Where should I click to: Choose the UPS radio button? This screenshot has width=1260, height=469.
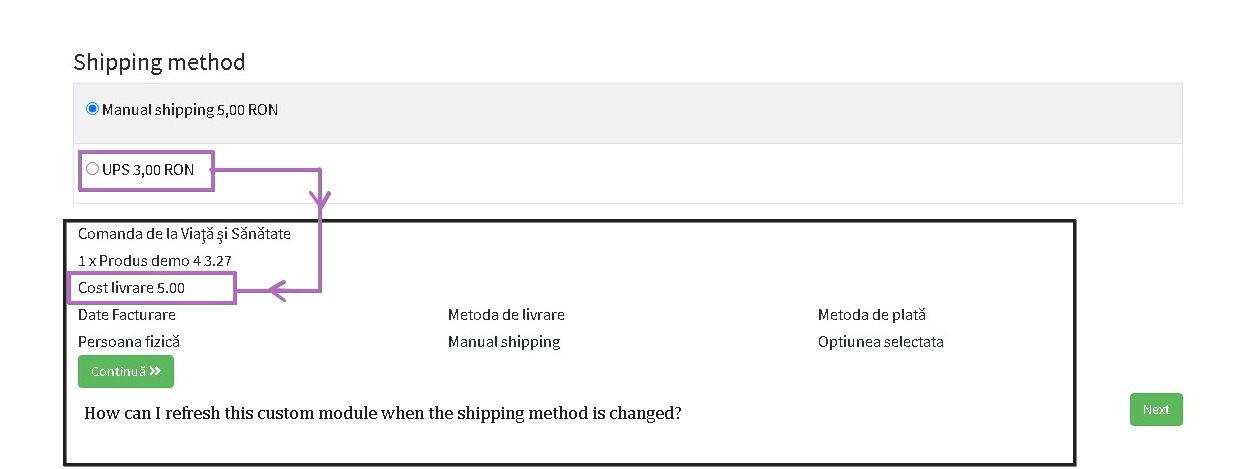click(93, 169)
